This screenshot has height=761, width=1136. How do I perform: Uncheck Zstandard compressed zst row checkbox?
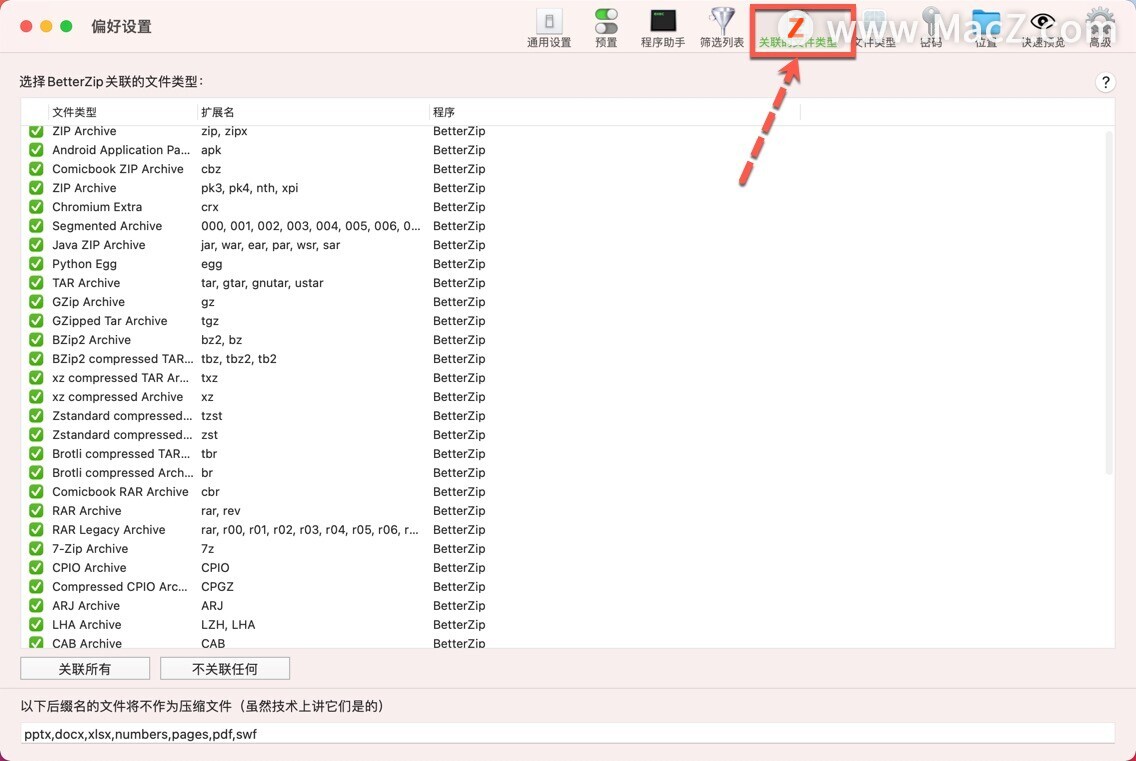point(36,435)
